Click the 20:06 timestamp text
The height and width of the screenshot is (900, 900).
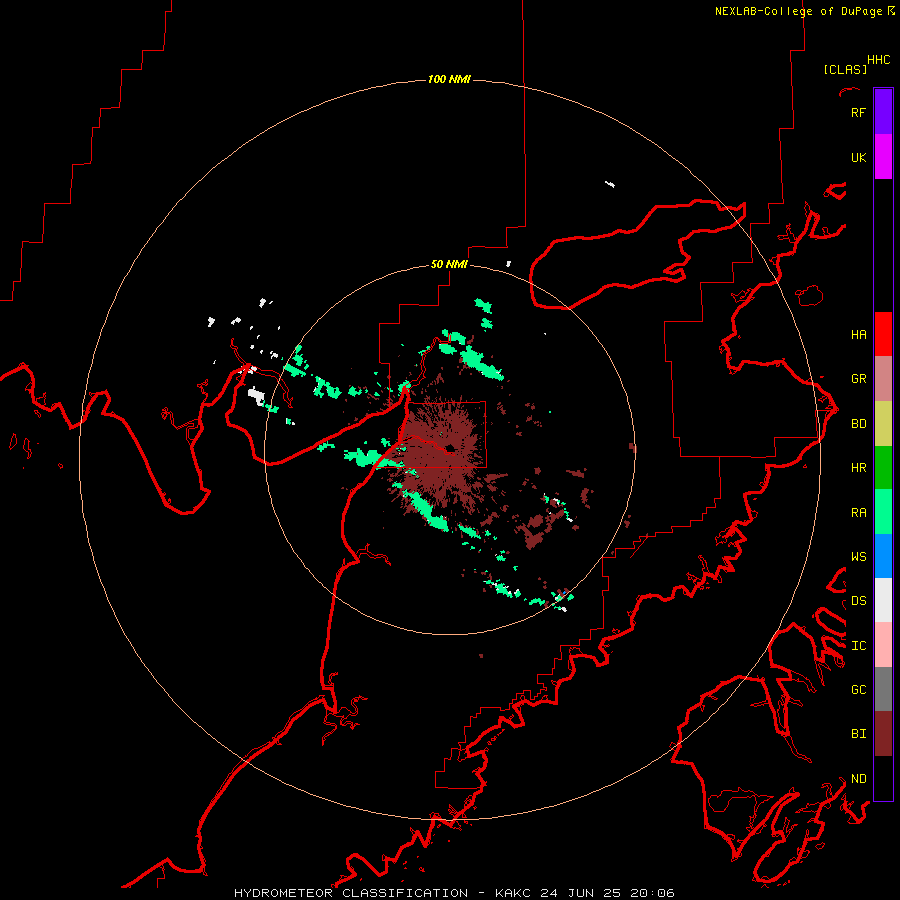tap(652, 893)
